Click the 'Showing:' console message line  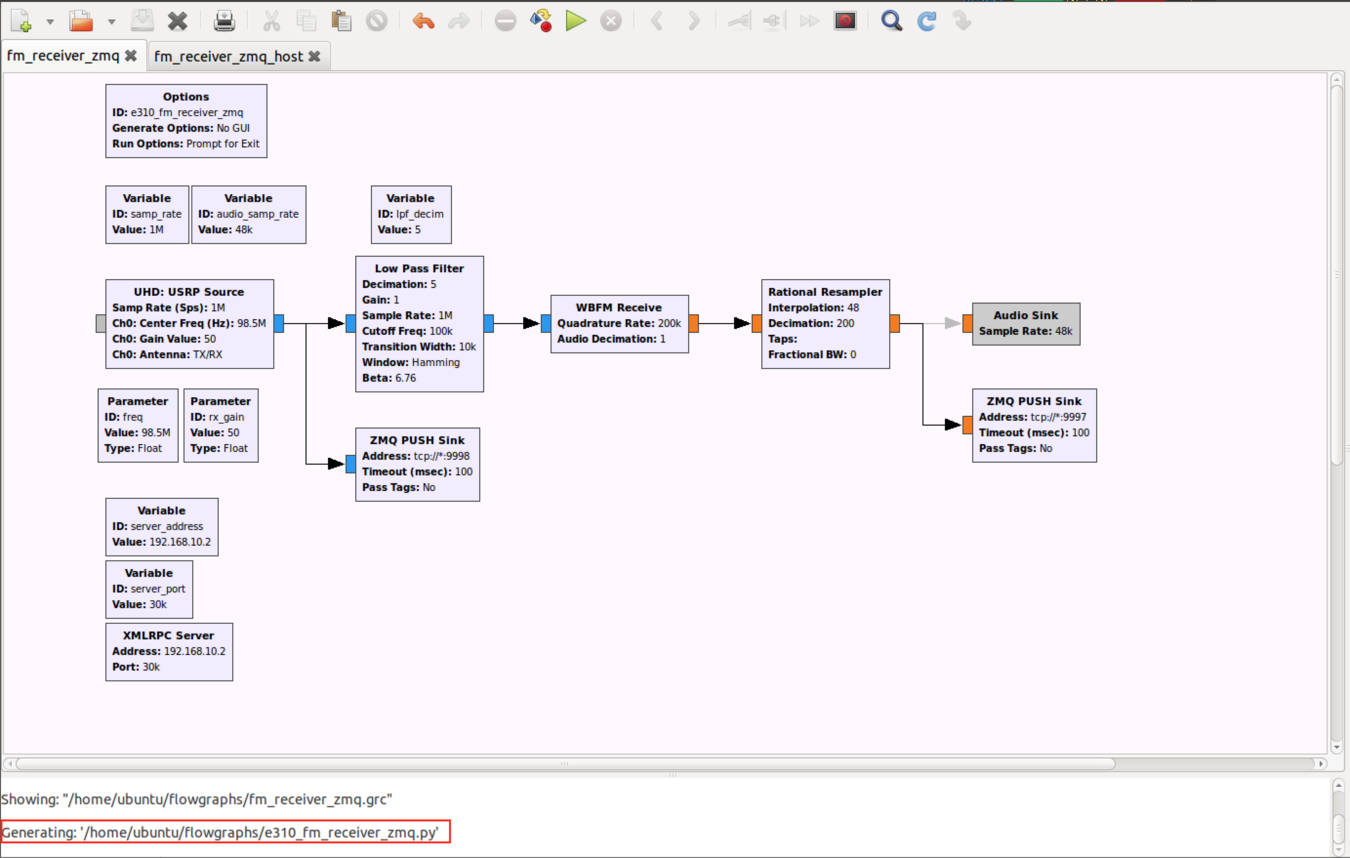[196, 799]
